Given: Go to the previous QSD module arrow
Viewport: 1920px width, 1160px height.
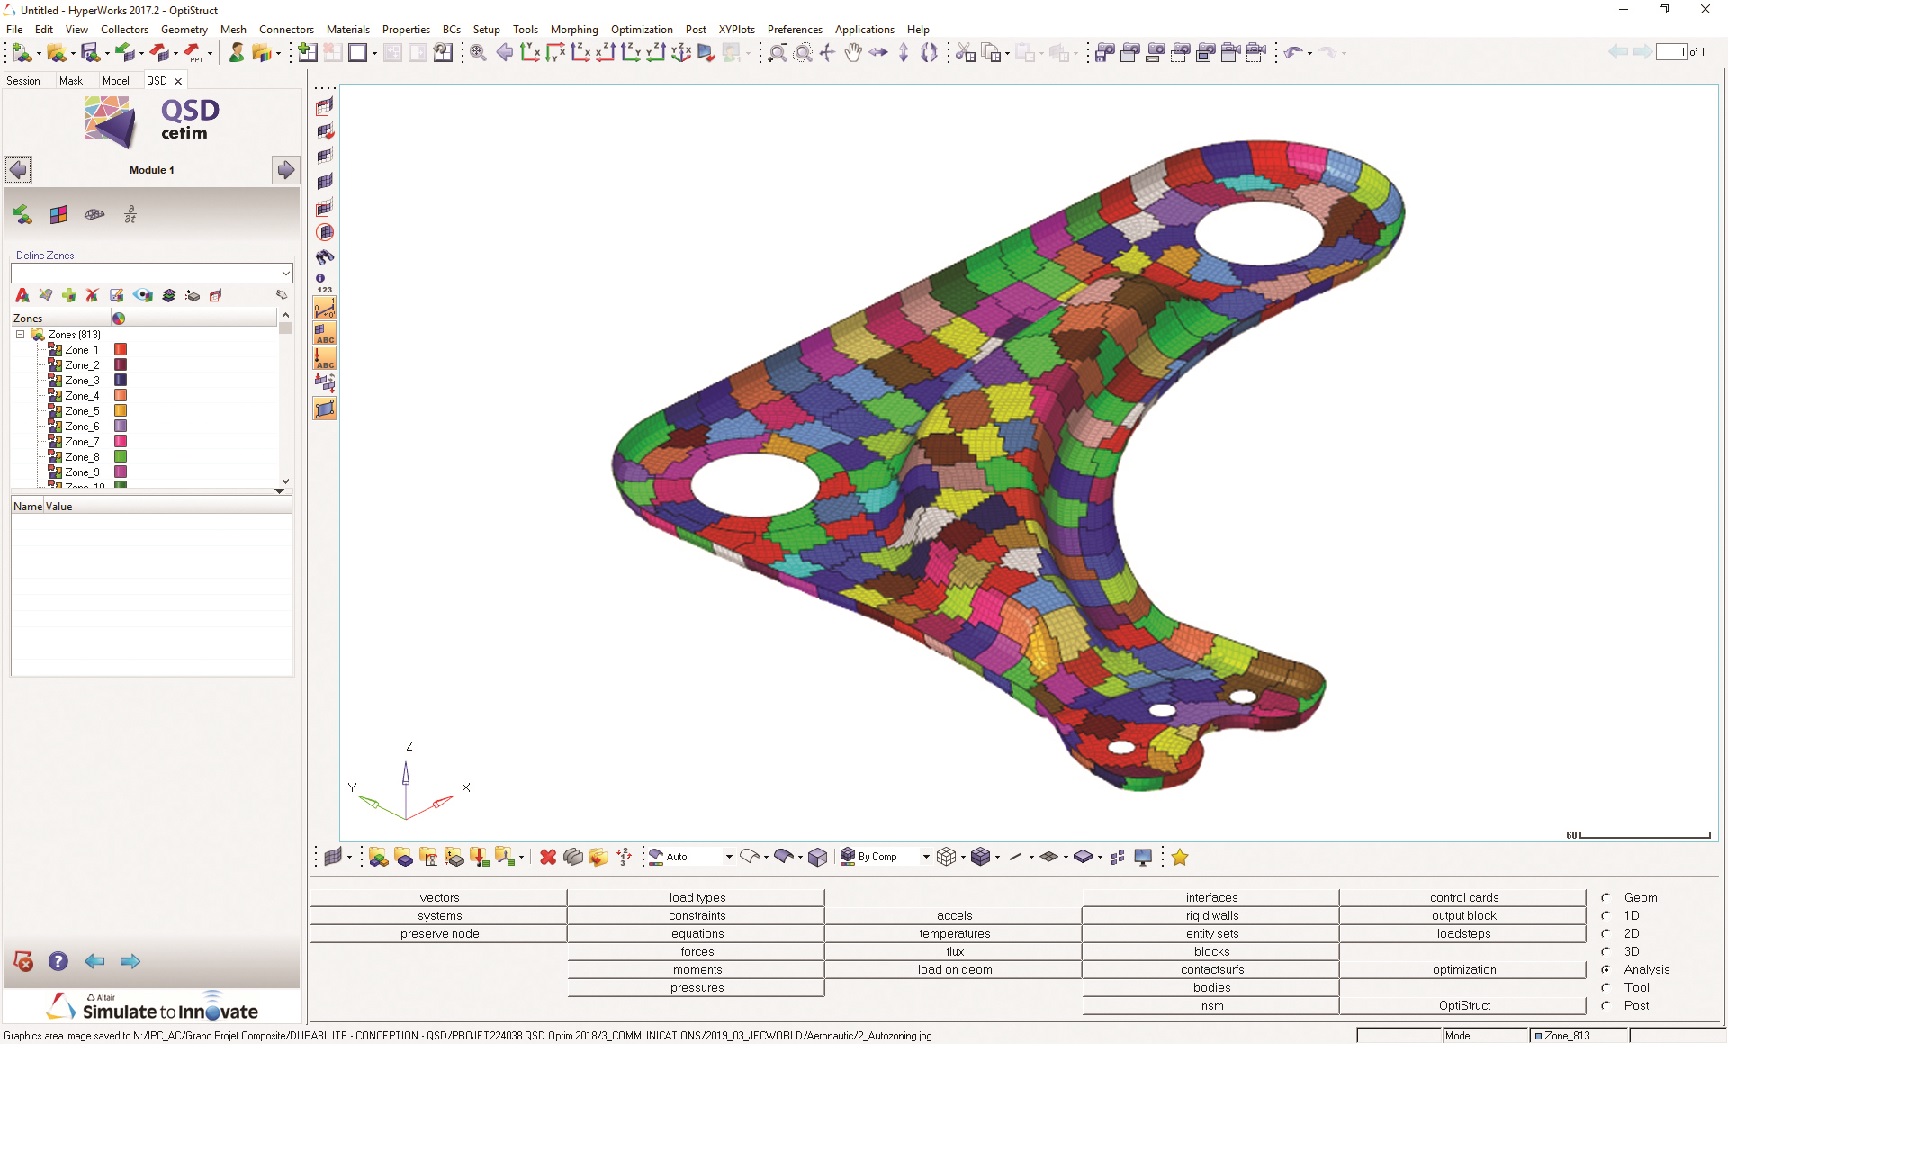Looking at the screenshot, I should coord(18,170).
